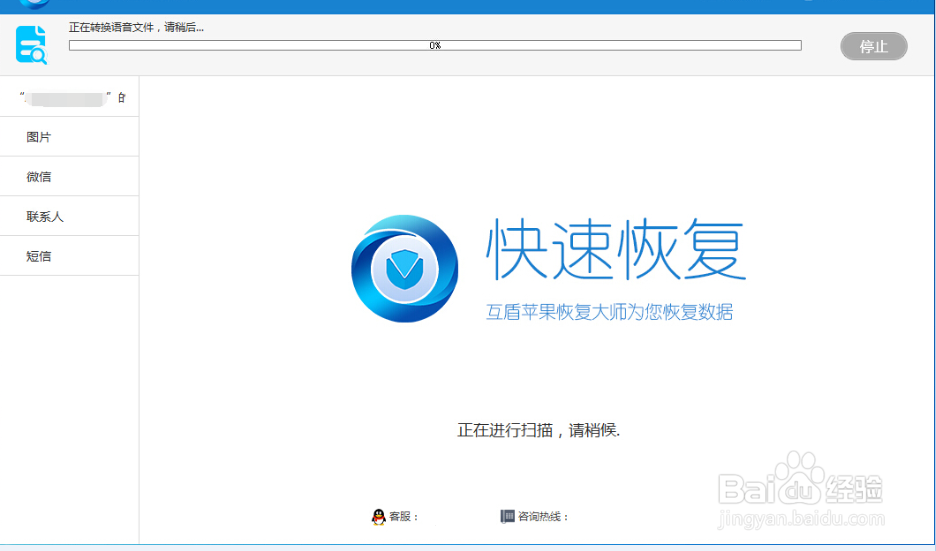This screenshot has height=551, width=936.
Task: Click the 正在转换语音文件 status text
Action: tap(136, 27)
